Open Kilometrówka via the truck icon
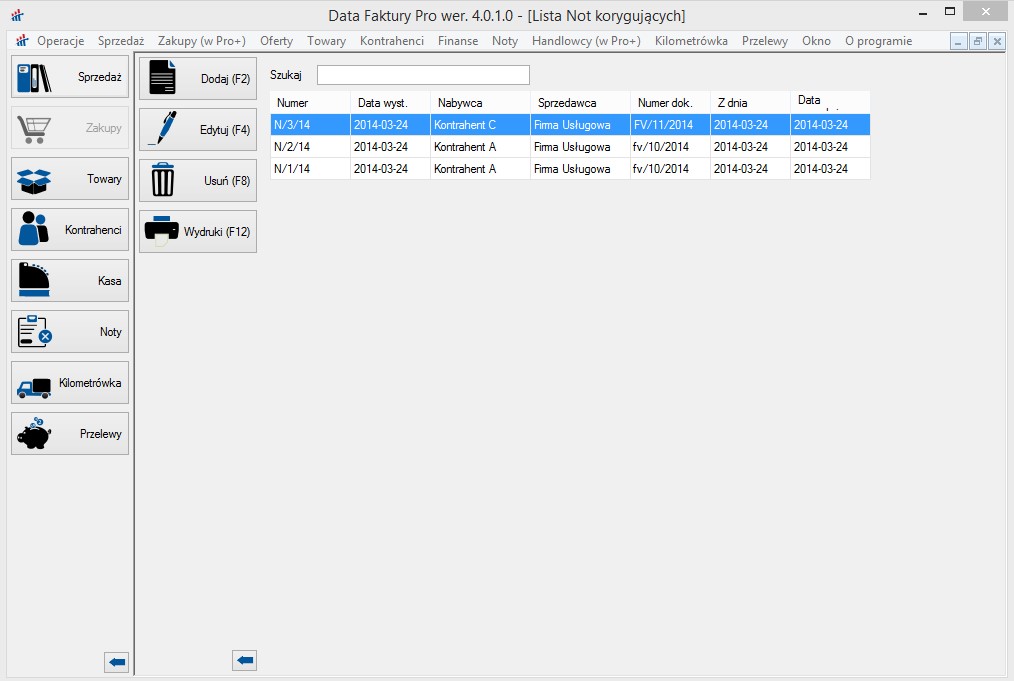This screenshot has width=1014, height=681. tap(70, 383)
